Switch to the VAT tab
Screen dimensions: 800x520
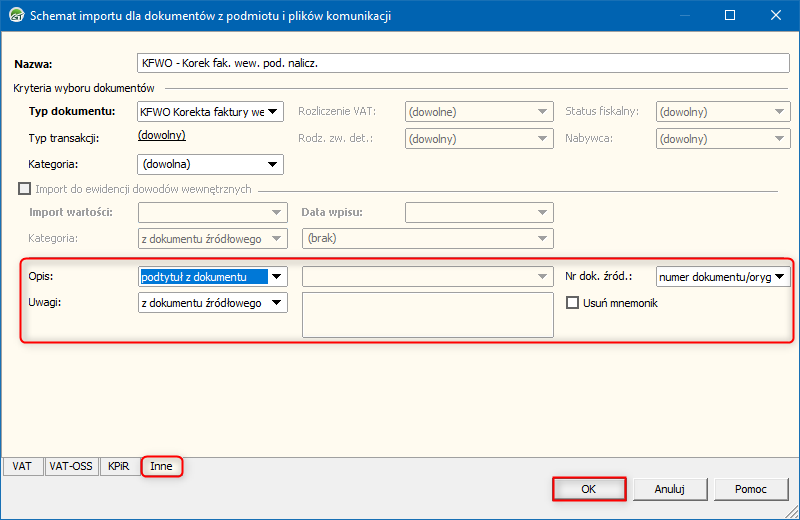[22, 465]
